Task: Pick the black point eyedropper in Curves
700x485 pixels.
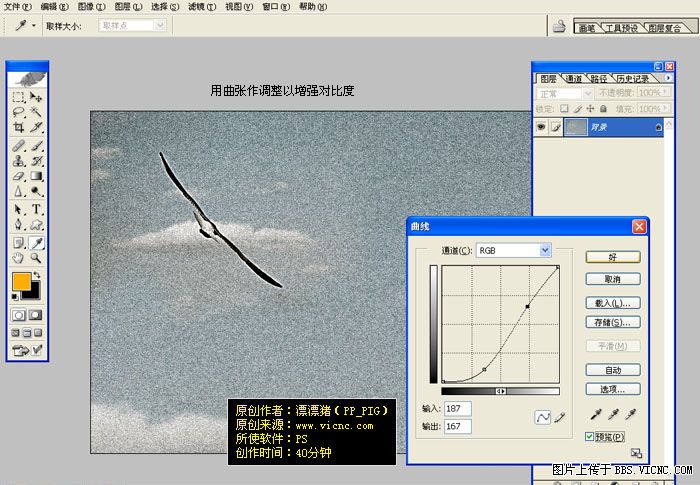Action: click(596, 414)
